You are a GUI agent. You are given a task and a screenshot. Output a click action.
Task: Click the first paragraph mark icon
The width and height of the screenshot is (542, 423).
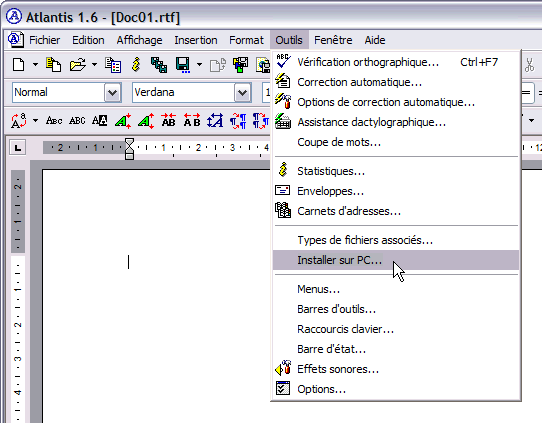(x=238, y=121)
